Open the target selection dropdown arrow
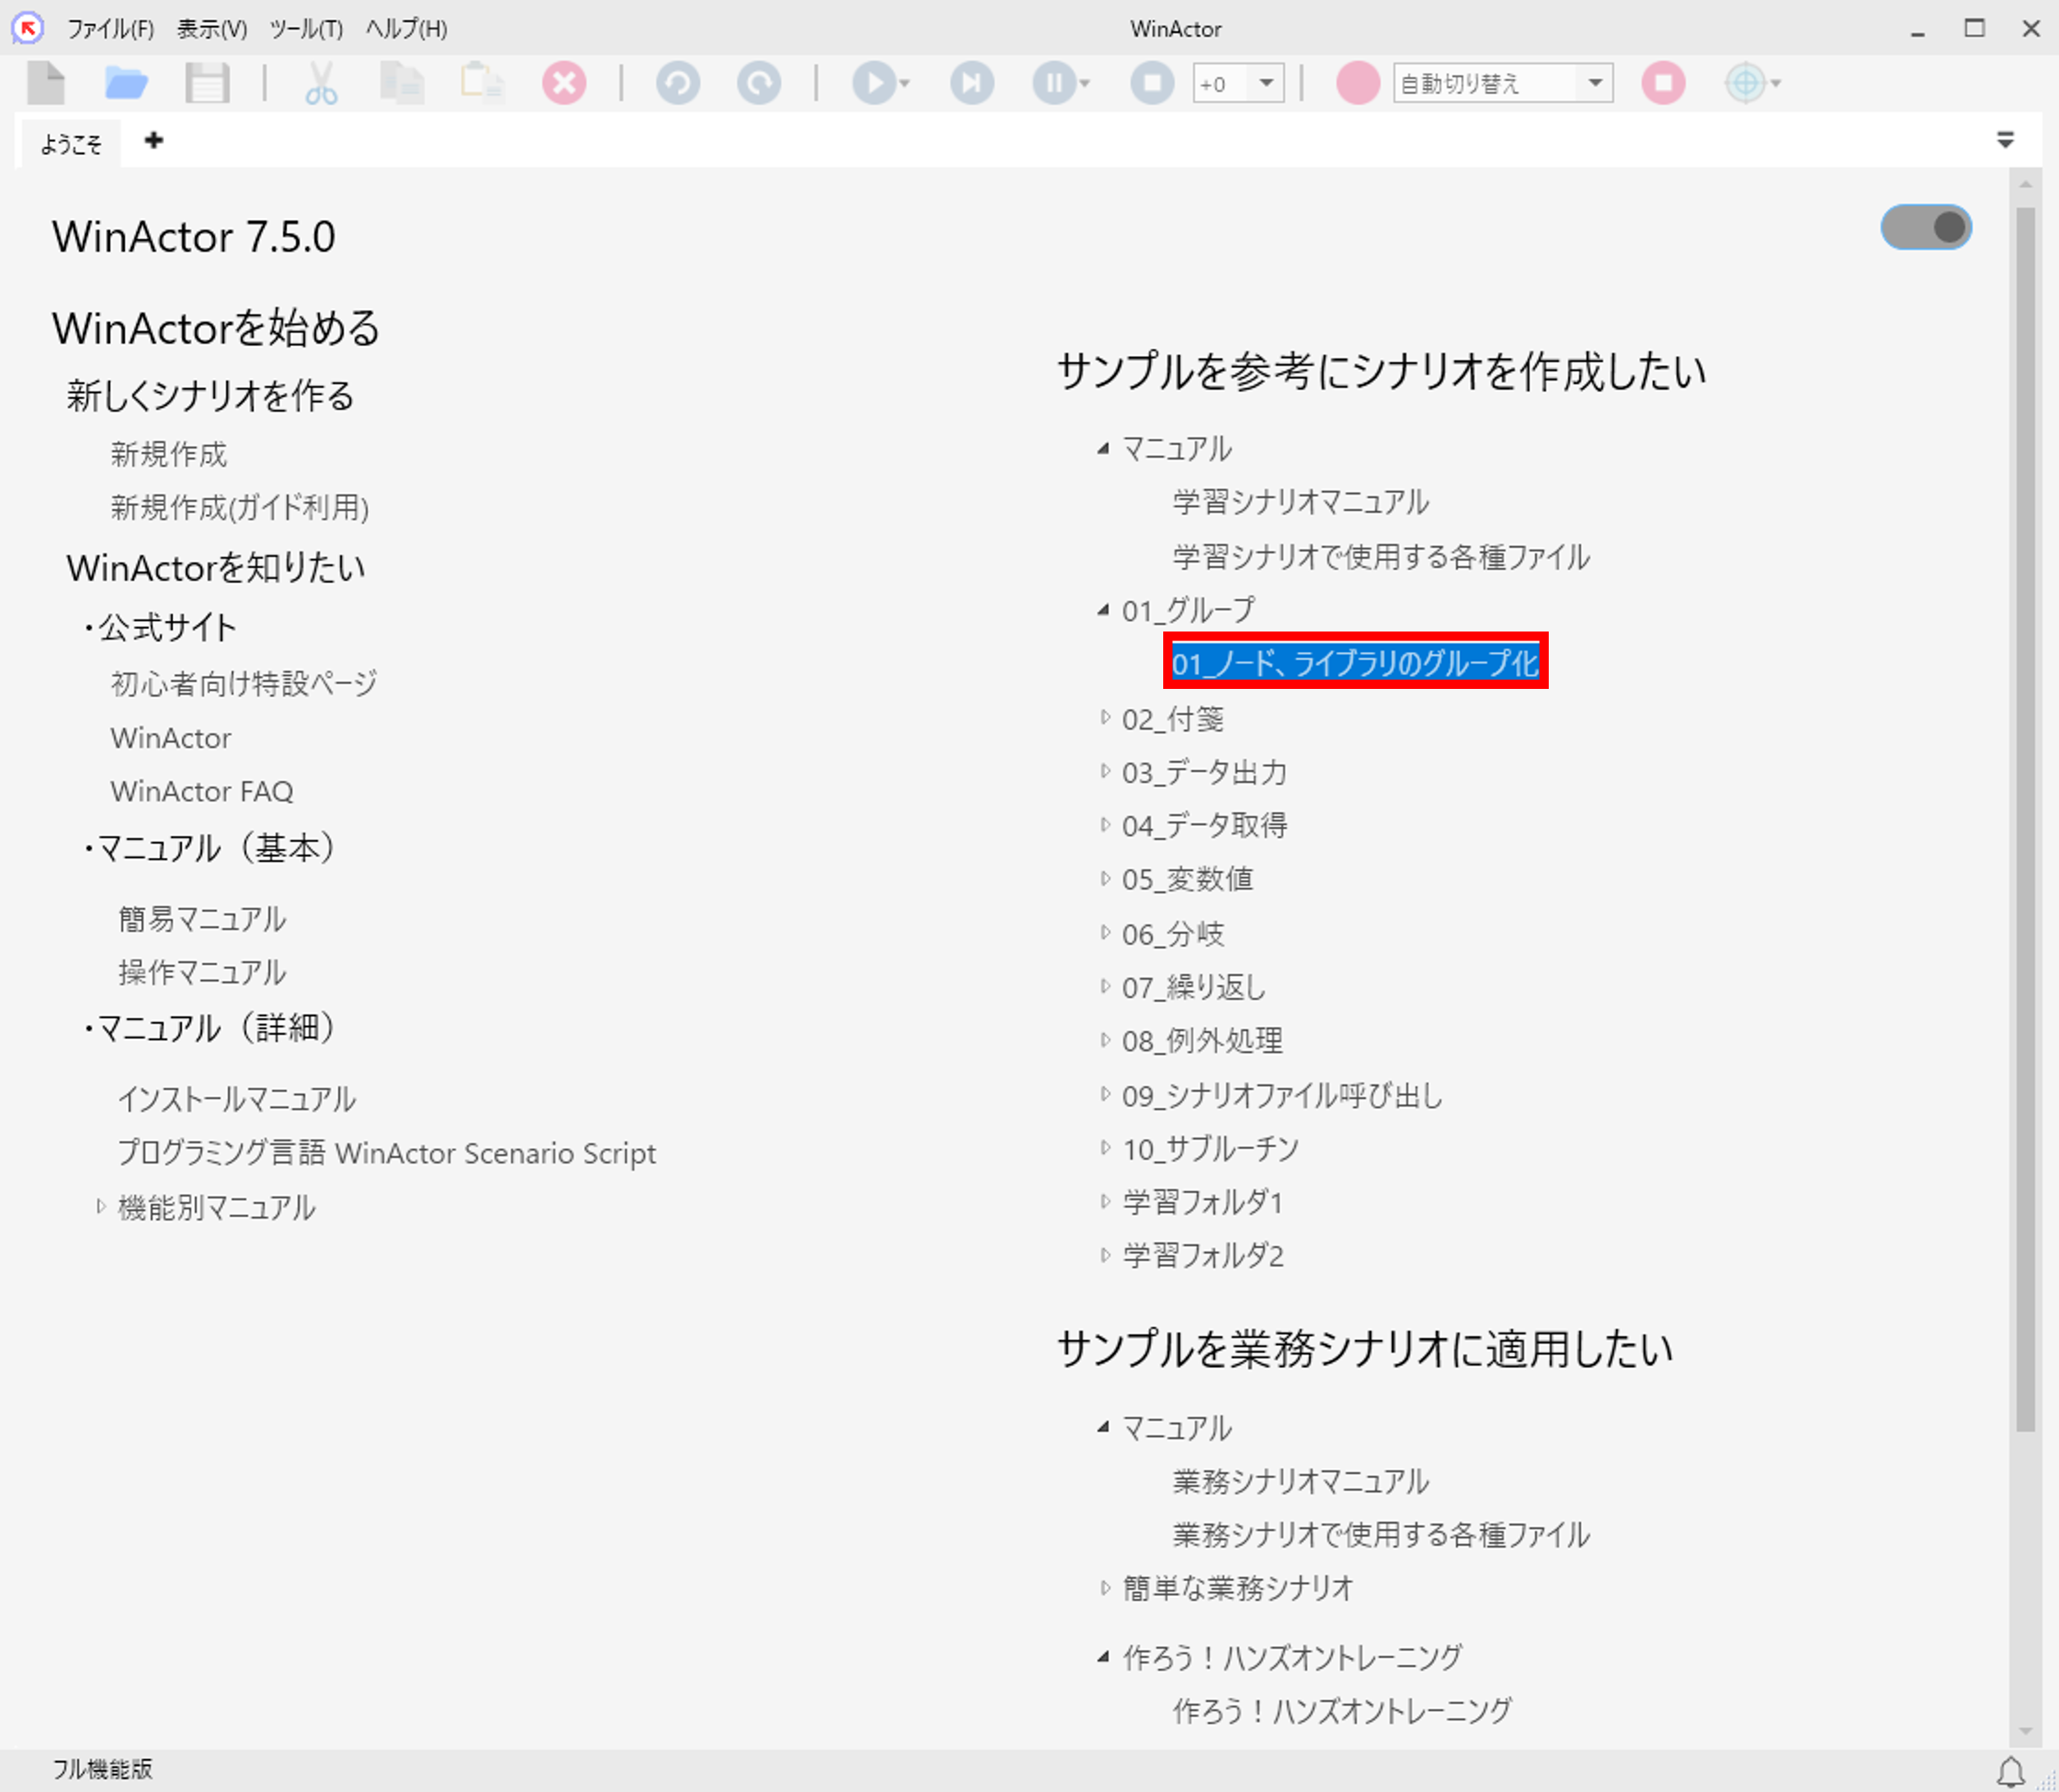The height and width of the screenshot is (1792, 2059). pos(1776,84)
